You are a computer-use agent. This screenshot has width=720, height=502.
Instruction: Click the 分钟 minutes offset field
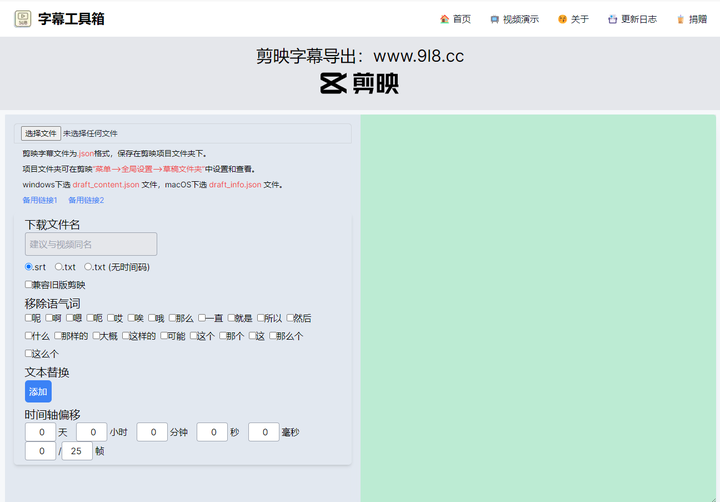[x=152, y=432]
